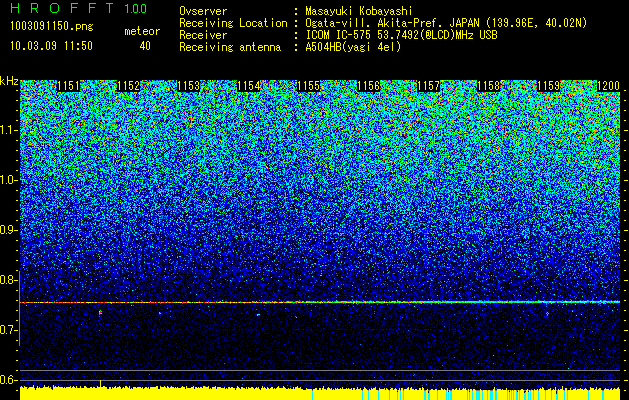Click time marker 1156
The height and width of the screenshot is (400, 629).
(368, 86)
